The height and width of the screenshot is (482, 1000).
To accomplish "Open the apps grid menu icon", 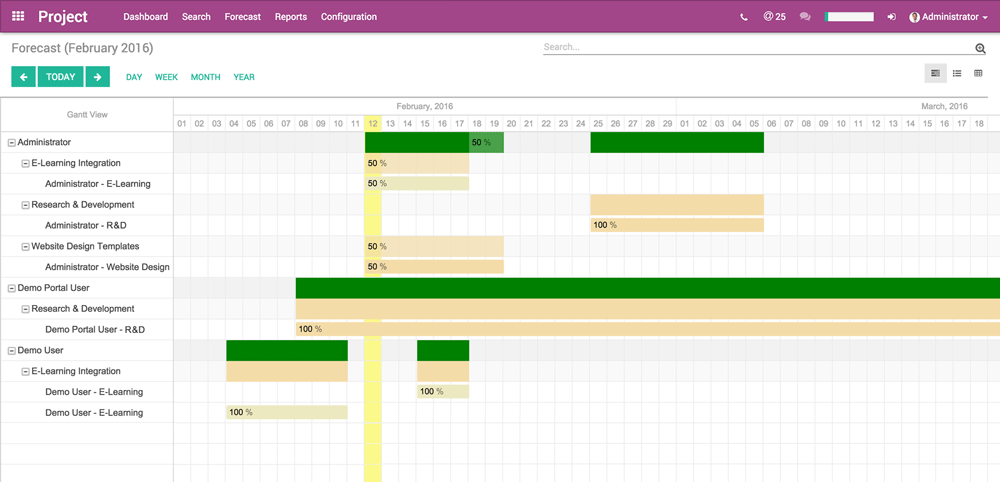I will [18, 17].
